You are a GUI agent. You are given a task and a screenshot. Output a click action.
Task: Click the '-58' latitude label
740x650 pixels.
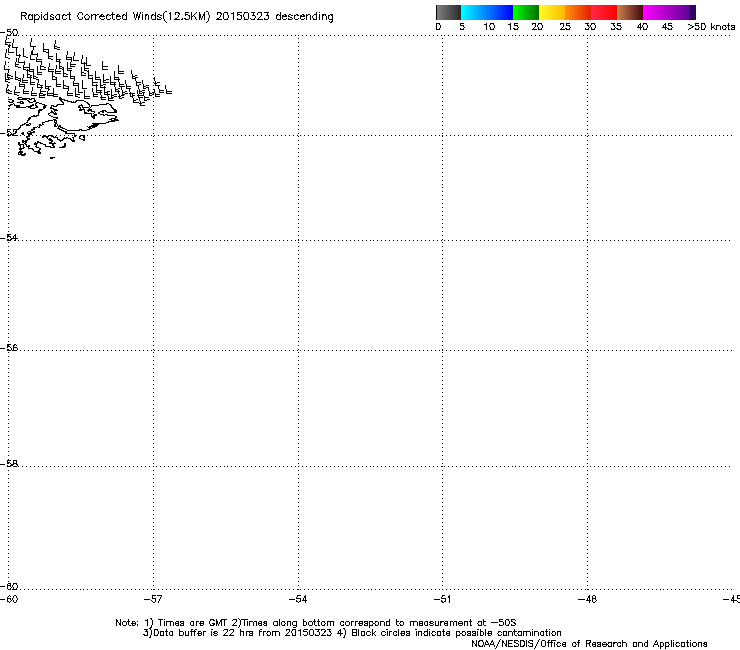coord(9,464)
